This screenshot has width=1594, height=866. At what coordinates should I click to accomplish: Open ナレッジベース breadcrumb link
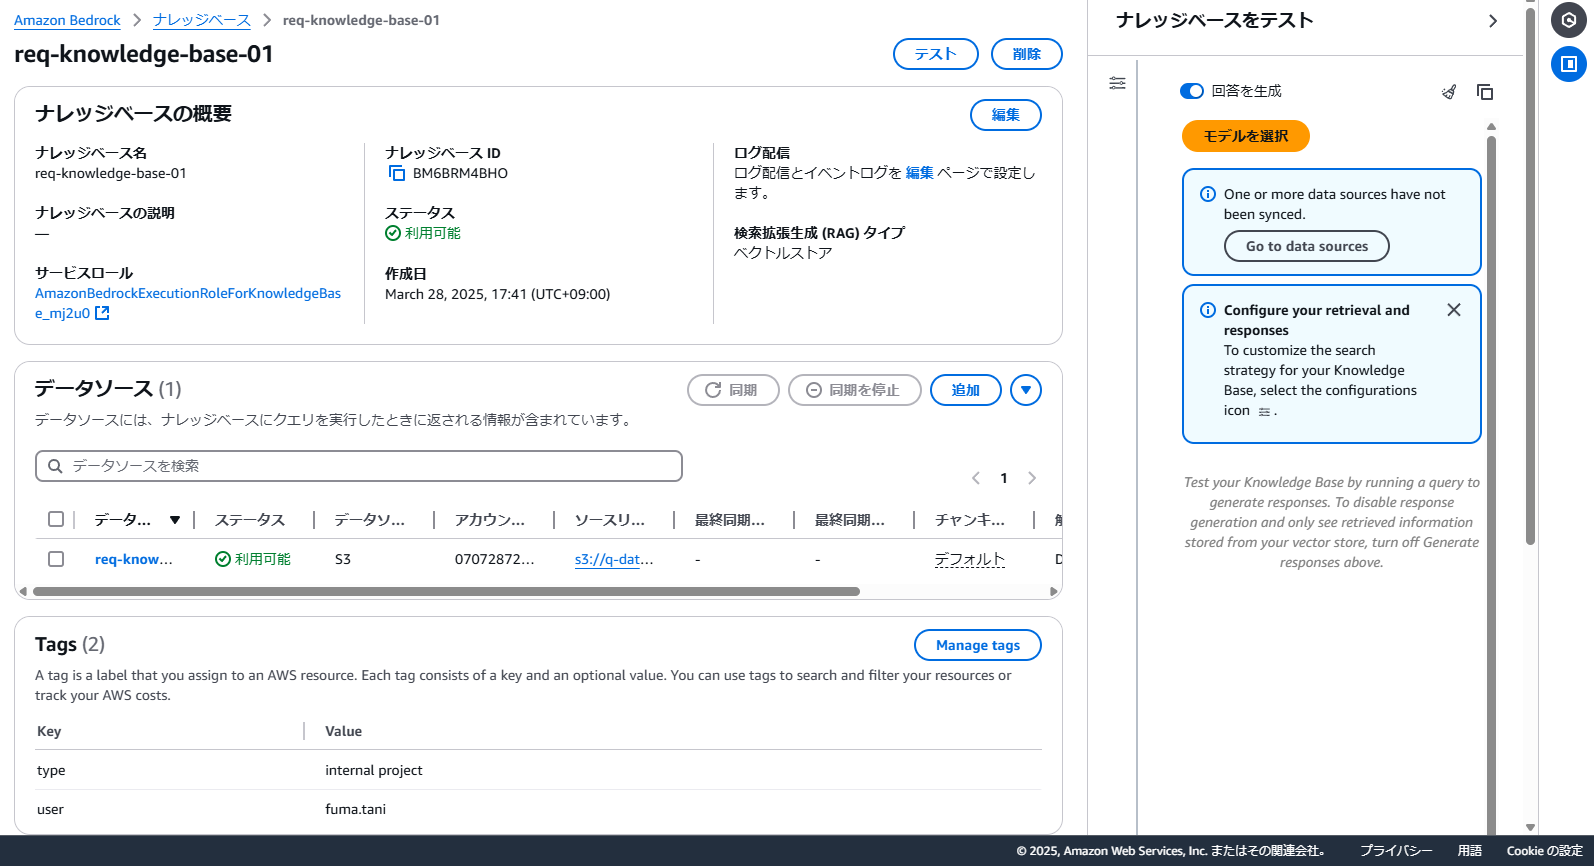coord(202,20)
